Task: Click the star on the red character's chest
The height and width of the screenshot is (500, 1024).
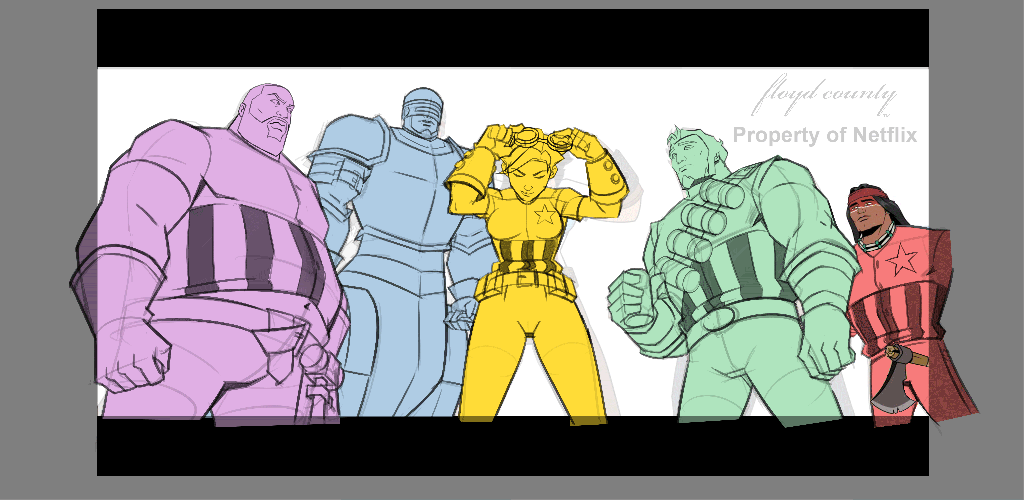Action: tap(903, 260)
